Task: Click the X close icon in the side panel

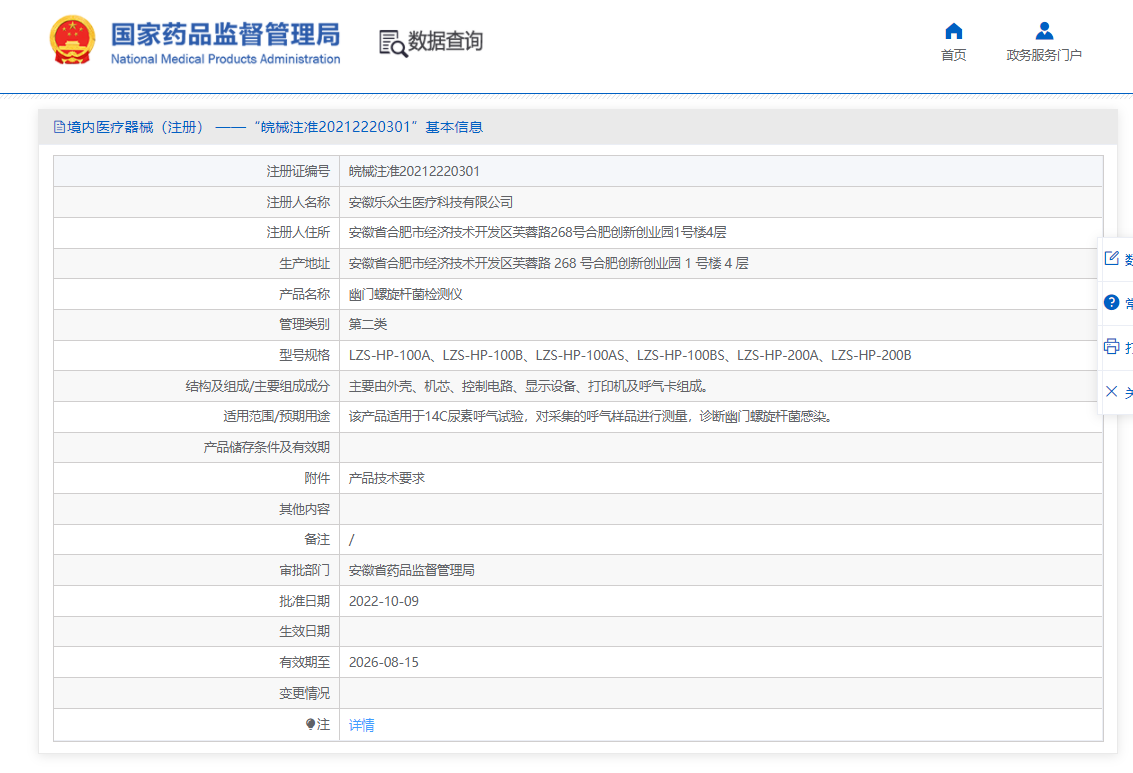Action: pyautogui.click(x=1111, y=392)
